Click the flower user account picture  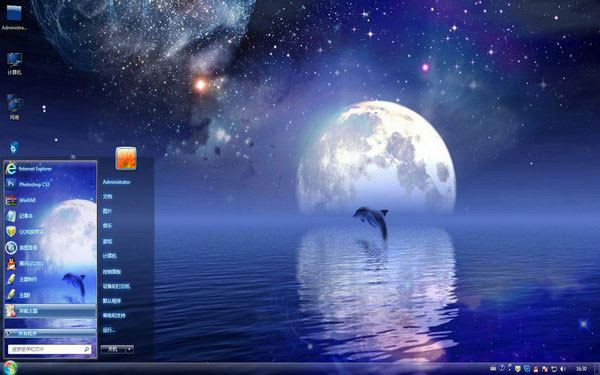coord(126,158)
